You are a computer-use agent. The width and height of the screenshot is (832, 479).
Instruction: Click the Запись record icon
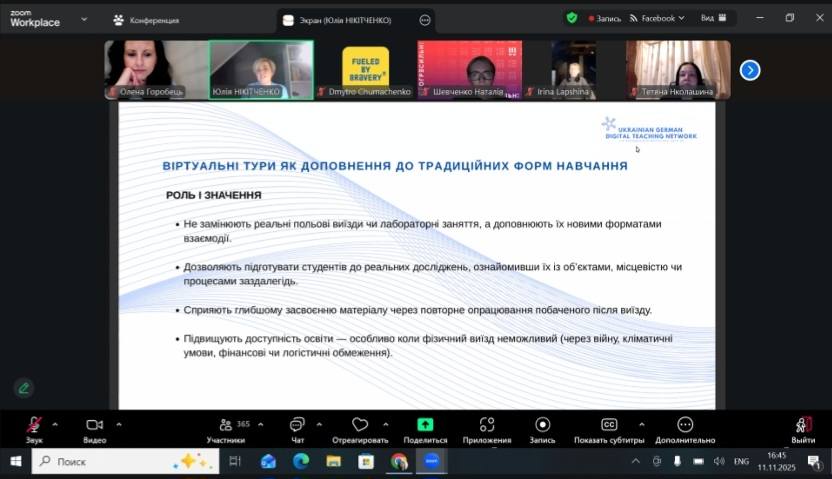click(542, 425)
